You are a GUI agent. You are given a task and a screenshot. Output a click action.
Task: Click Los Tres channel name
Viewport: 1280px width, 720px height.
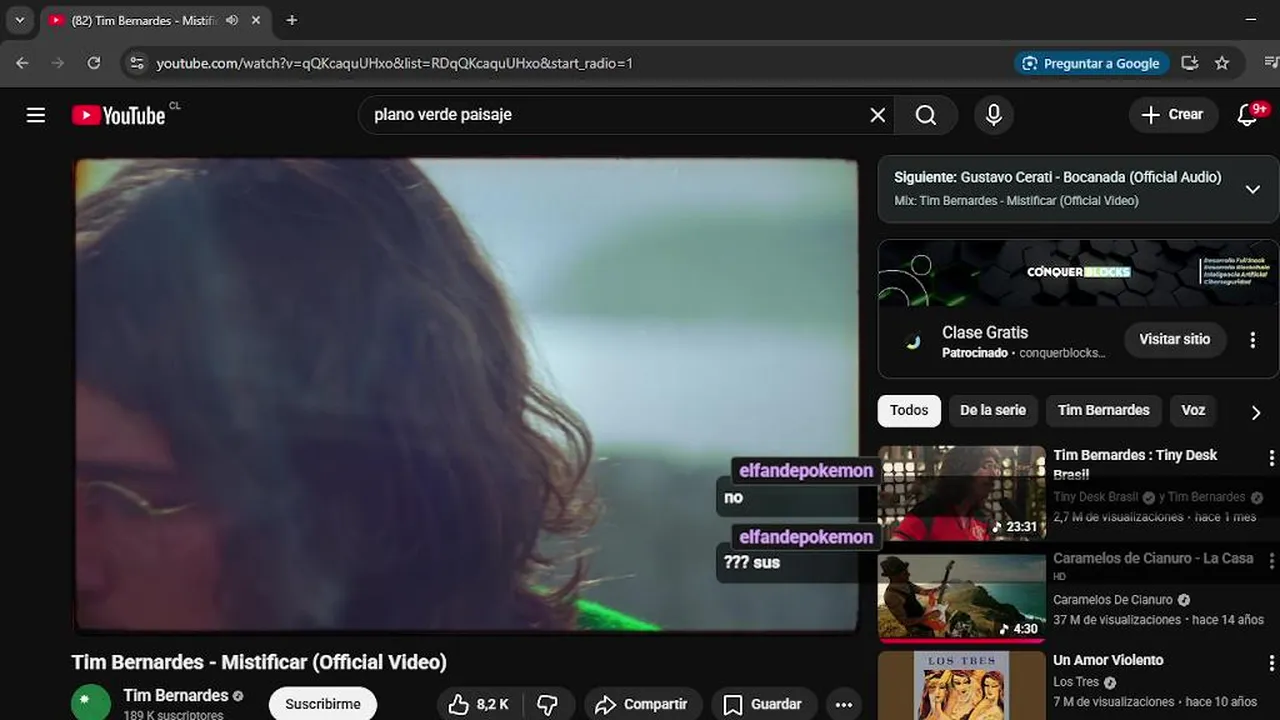pos(1076,682)
